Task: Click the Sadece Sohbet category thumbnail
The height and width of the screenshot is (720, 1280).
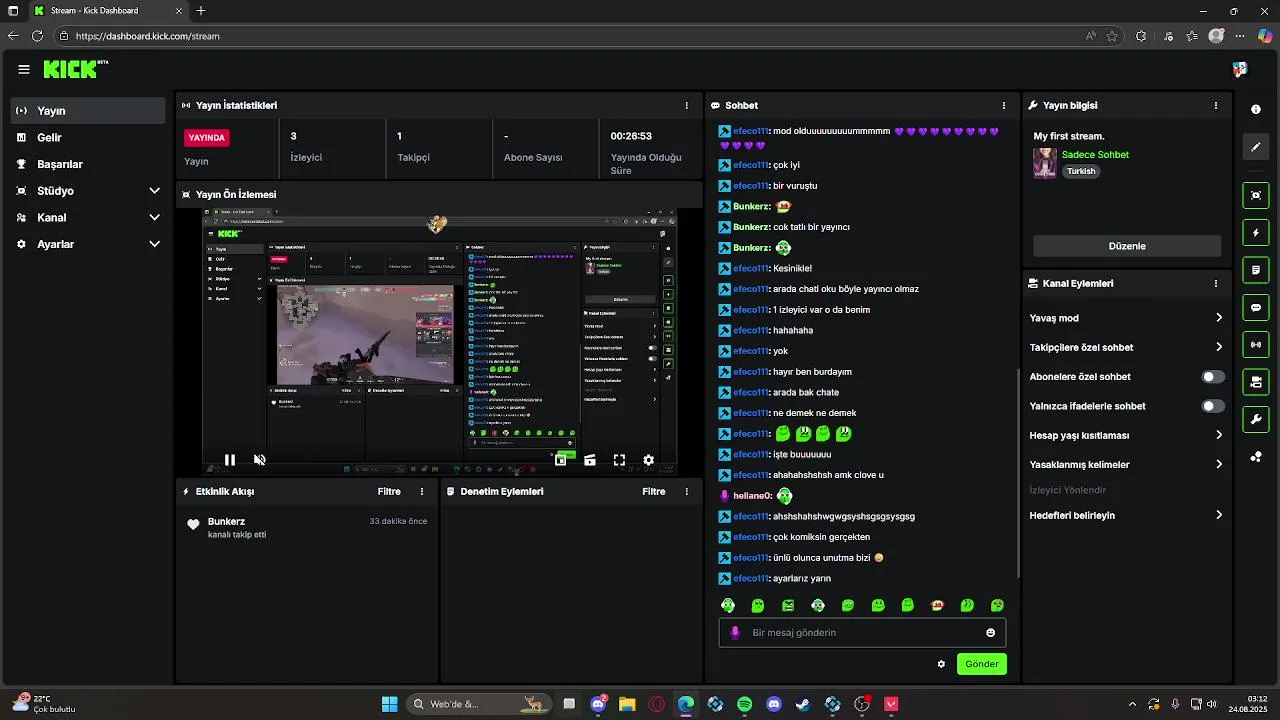Action: click(1045, 163)
